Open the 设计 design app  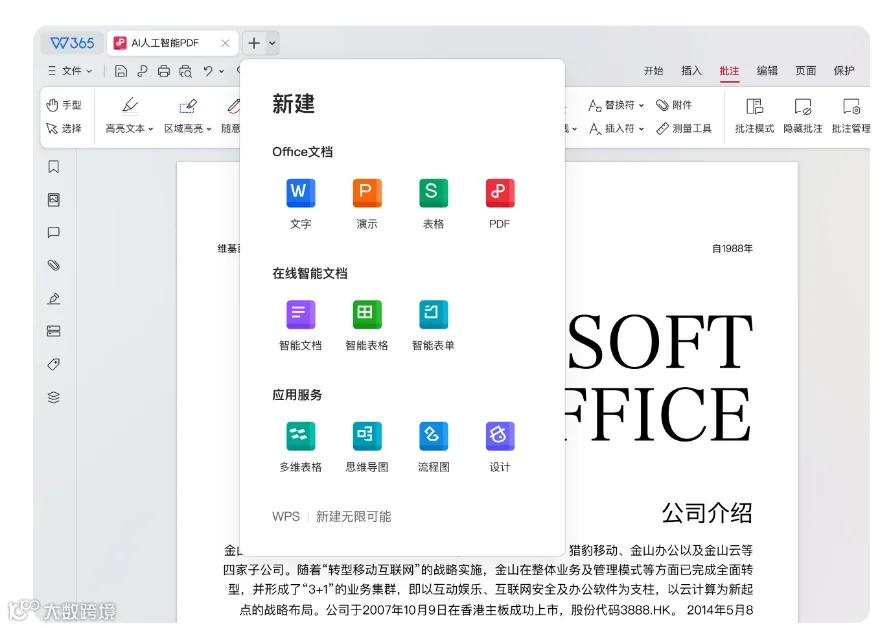(500, 446)
